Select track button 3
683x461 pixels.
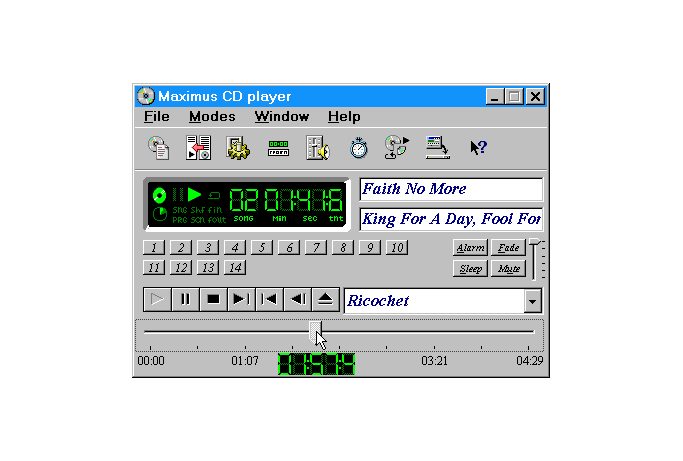point(208,247)
